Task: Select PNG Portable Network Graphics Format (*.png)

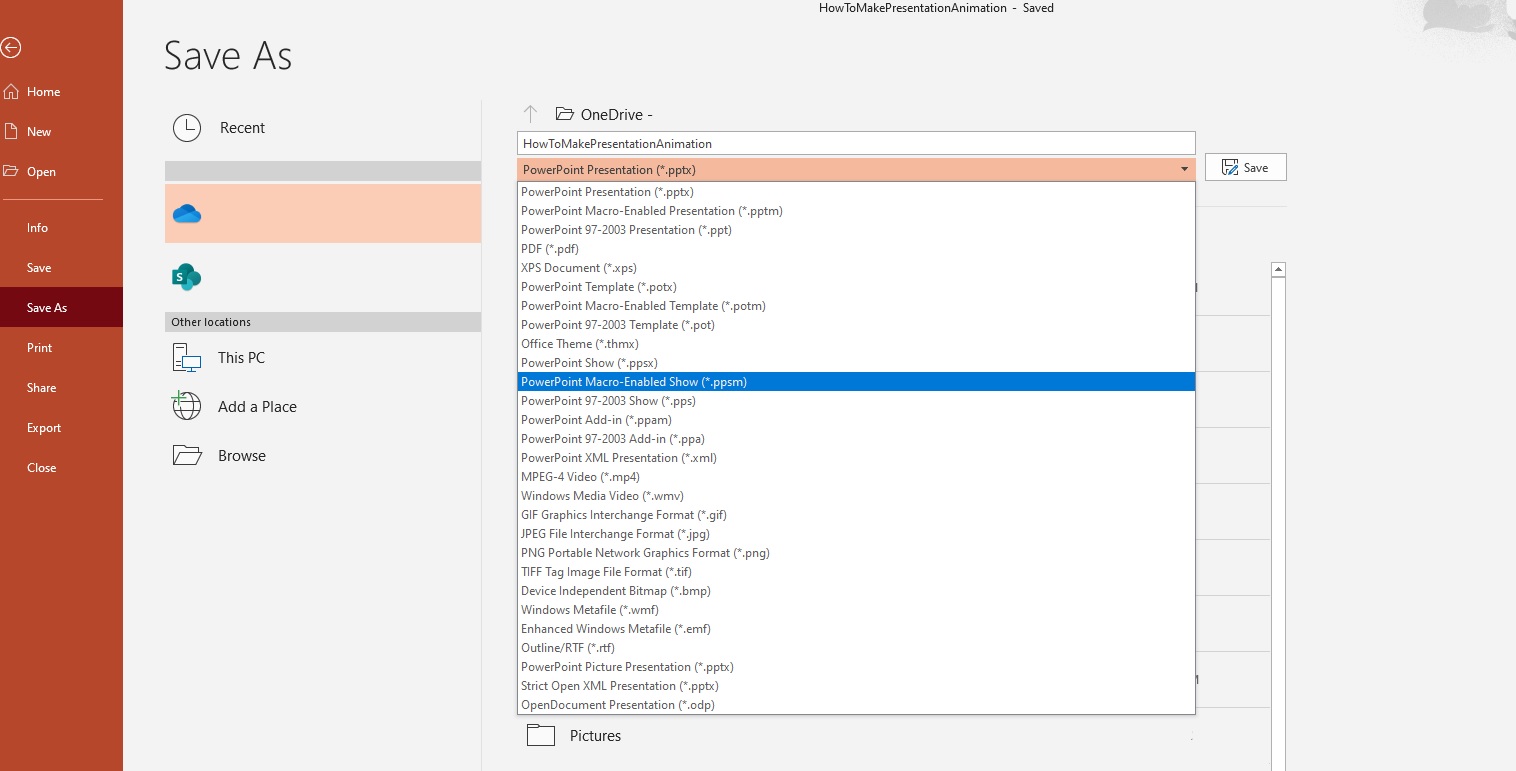Action: coord(856,553)
